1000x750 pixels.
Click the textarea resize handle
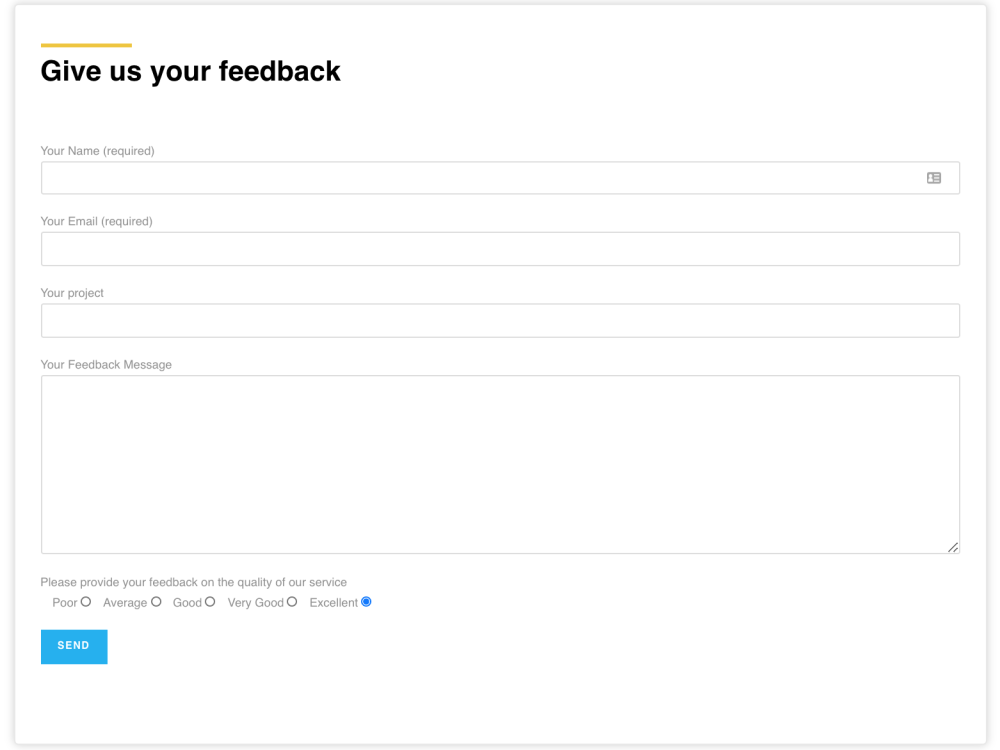(951, 547)
